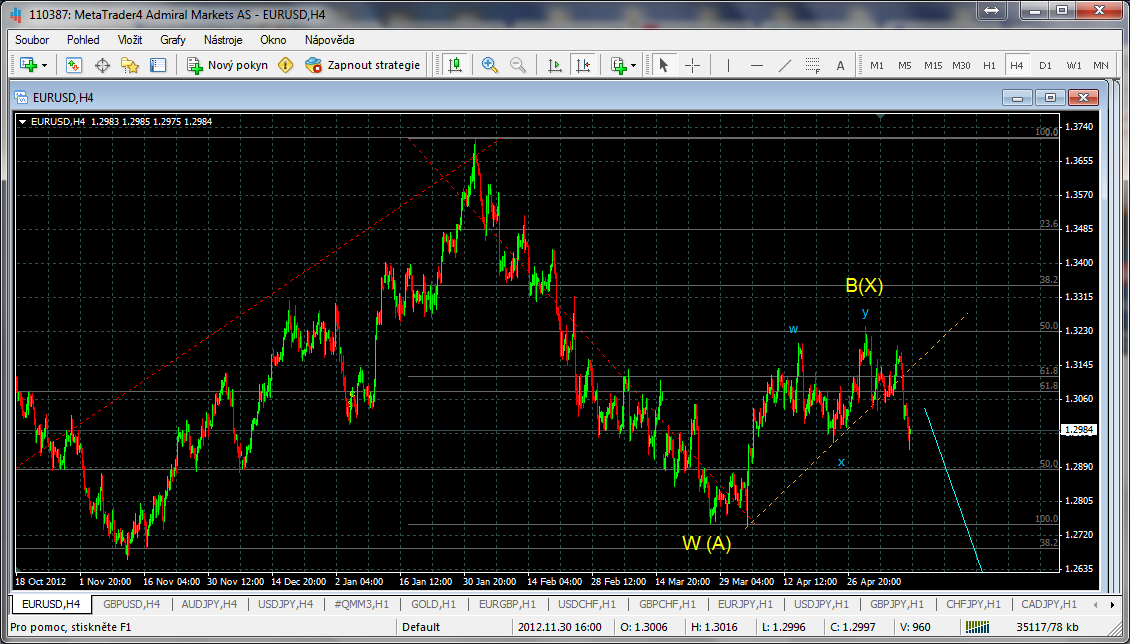
Task: Open the Okno menu
Action: 273,40
